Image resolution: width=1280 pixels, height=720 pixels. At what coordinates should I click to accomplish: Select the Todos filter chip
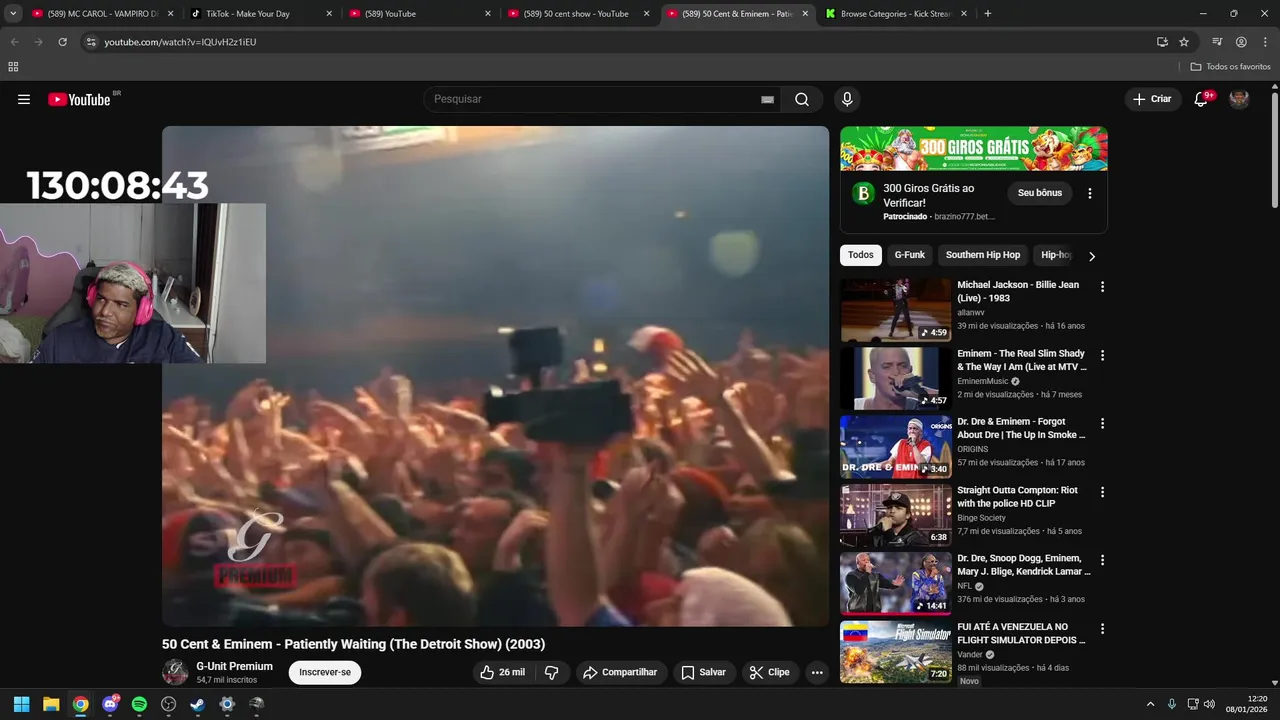tap(861, 255)
